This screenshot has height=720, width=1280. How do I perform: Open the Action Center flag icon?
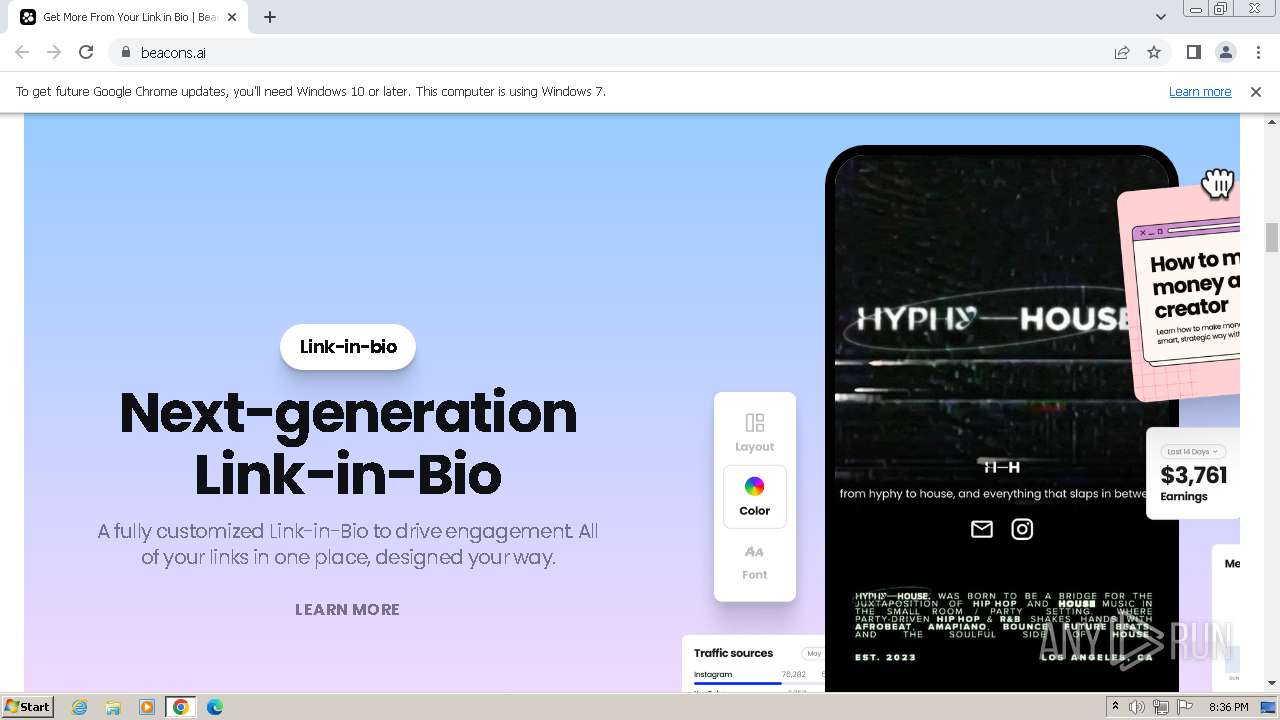(1185, 707)
